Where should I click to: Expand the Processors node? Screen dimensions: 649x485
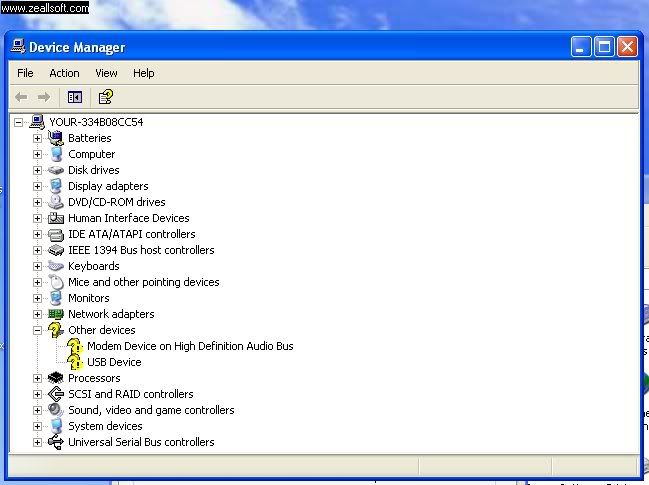37,378
